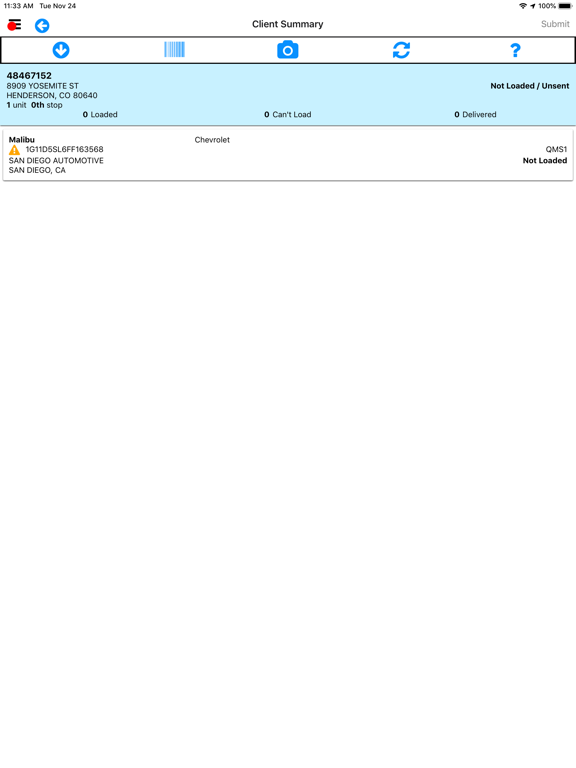The height and width of the screenshot is (768, 576).
Task: Tap the Chevrolet make label
Action: click(212, 140)
